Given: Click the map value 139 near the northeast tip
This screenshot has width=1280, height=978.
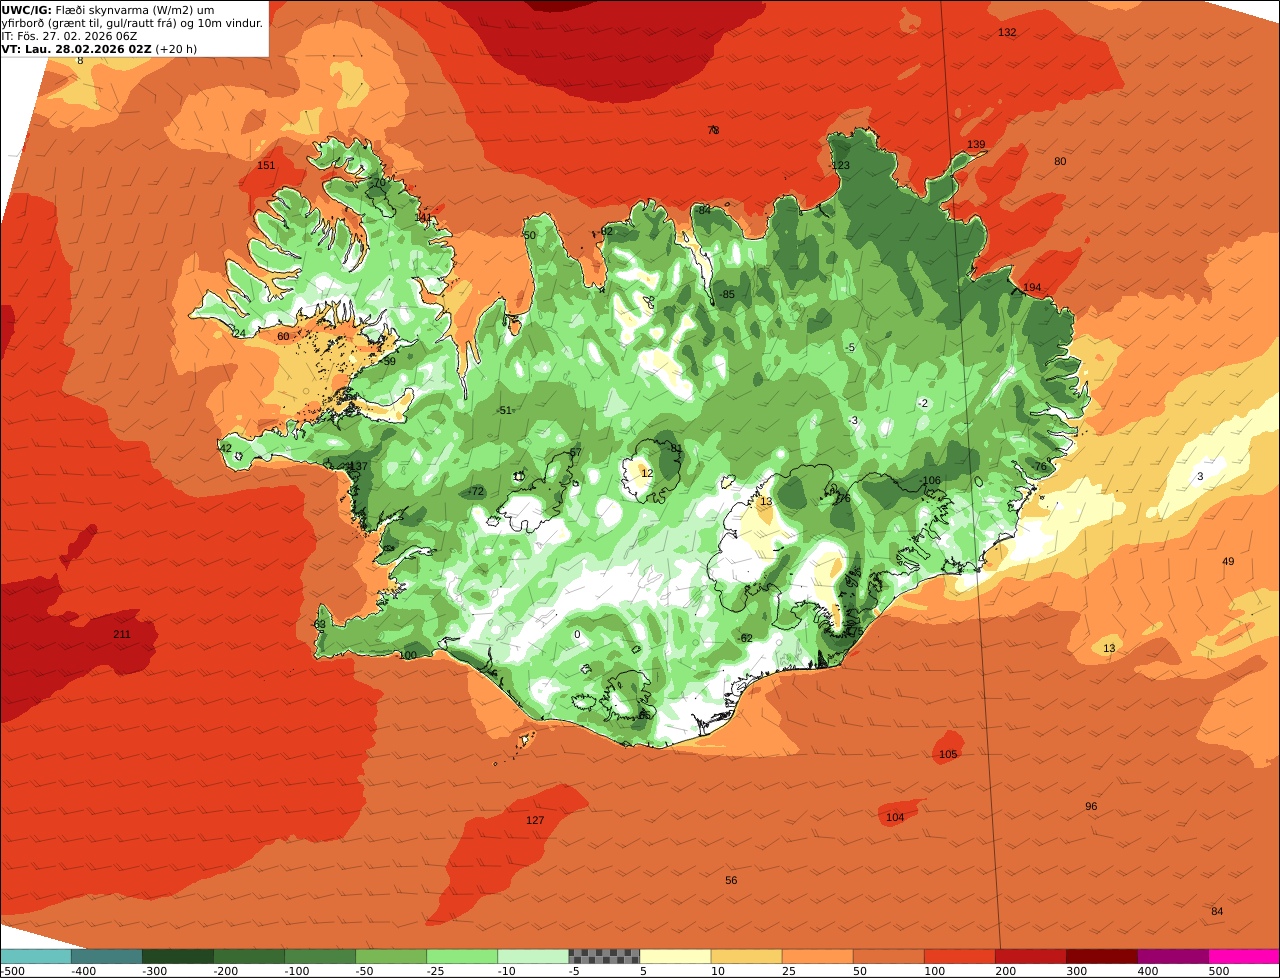Looking at the screenshot, I should click(976, 145).
